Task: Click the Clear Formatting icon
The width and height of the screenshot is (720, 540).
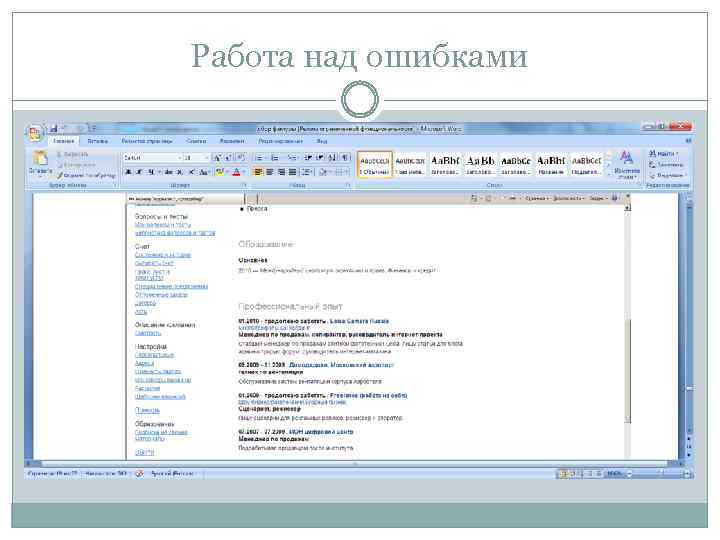Action: click(x=242, y=158)
